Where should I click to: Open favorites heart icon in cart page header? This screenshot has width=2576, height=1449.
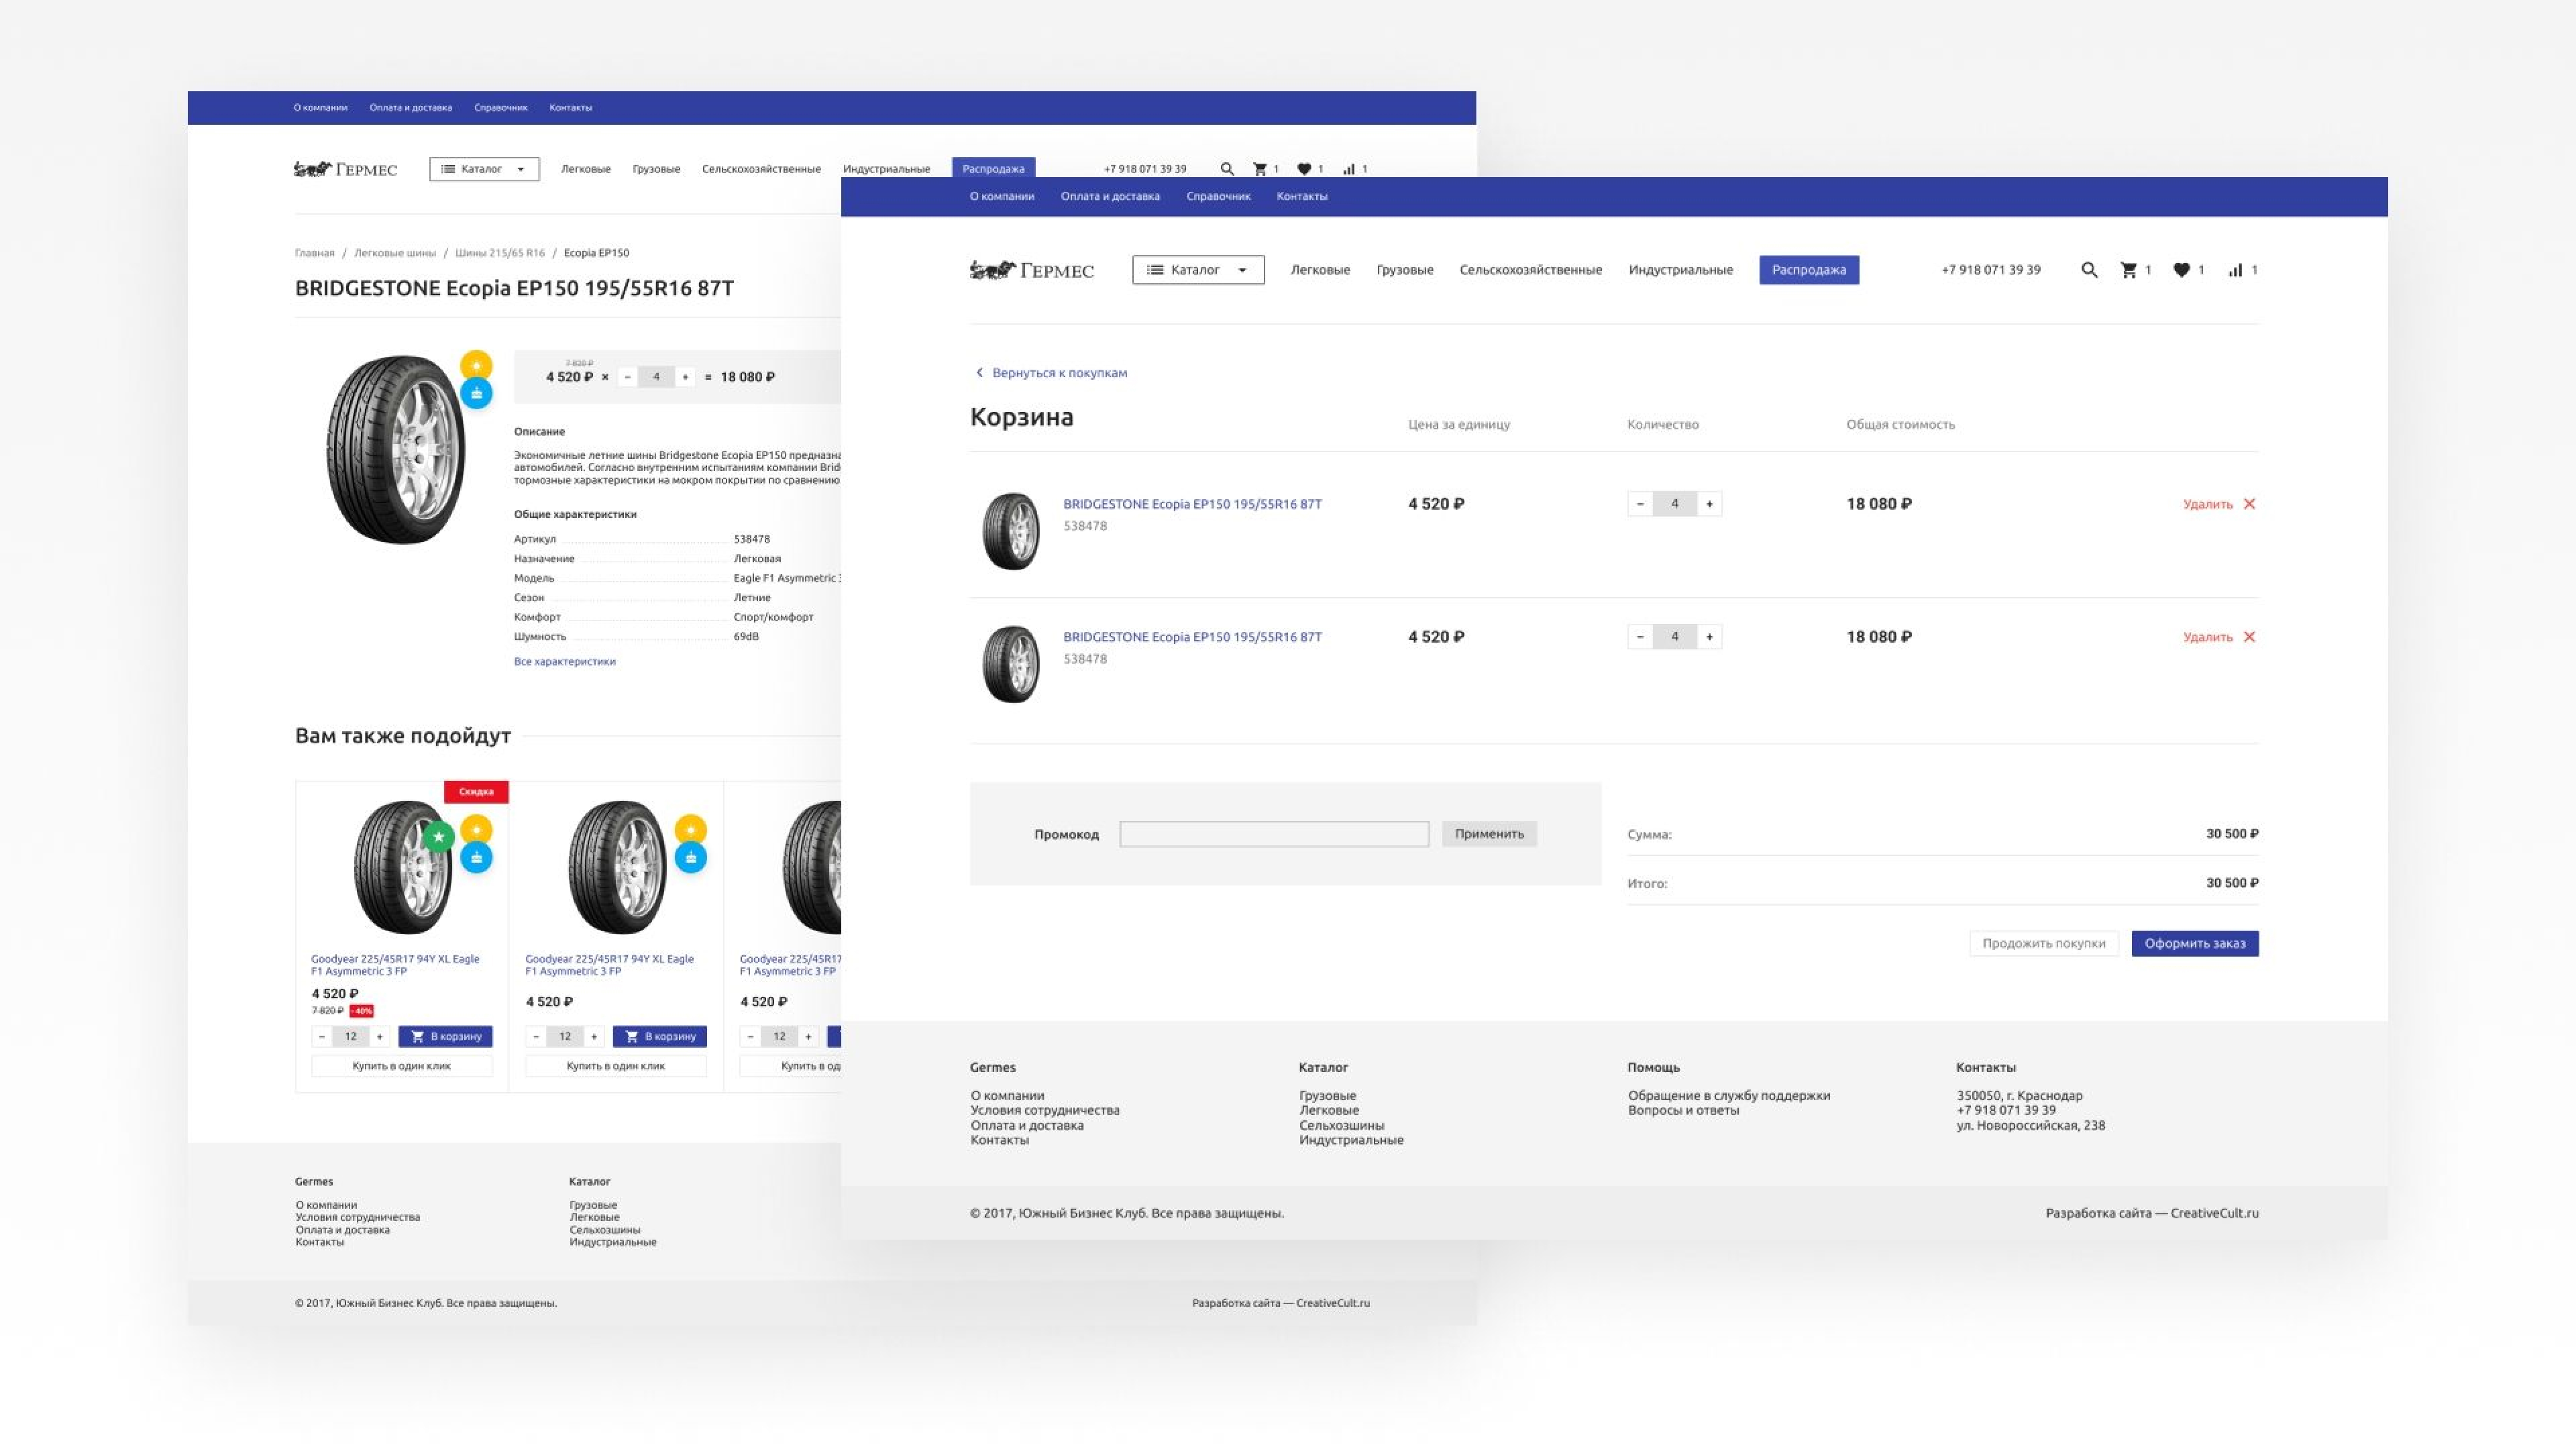point(2181,270)
